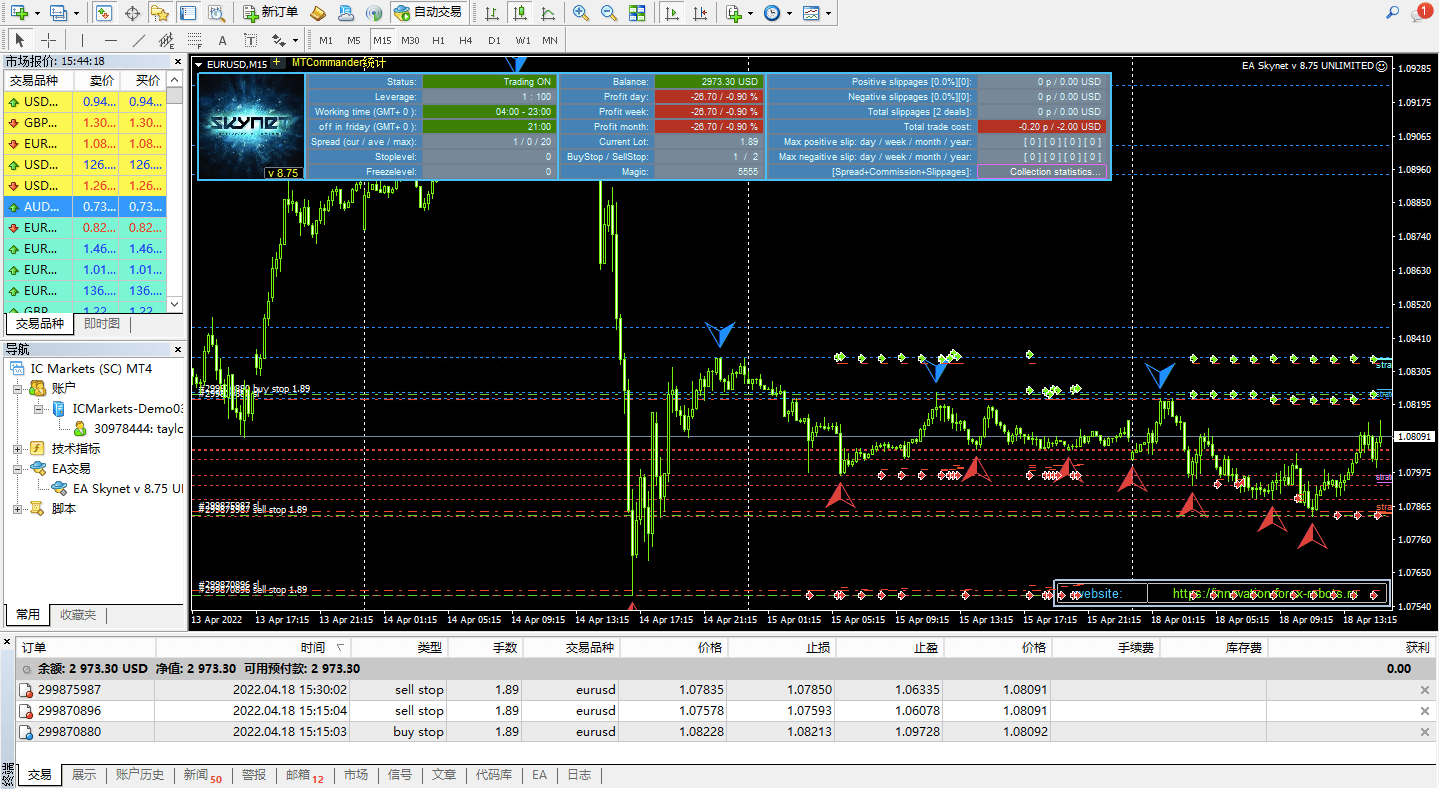Expand the 脚本 scripts tree node
The width and height of the screenshot is (1439, 789).
(x=18, y=509)
